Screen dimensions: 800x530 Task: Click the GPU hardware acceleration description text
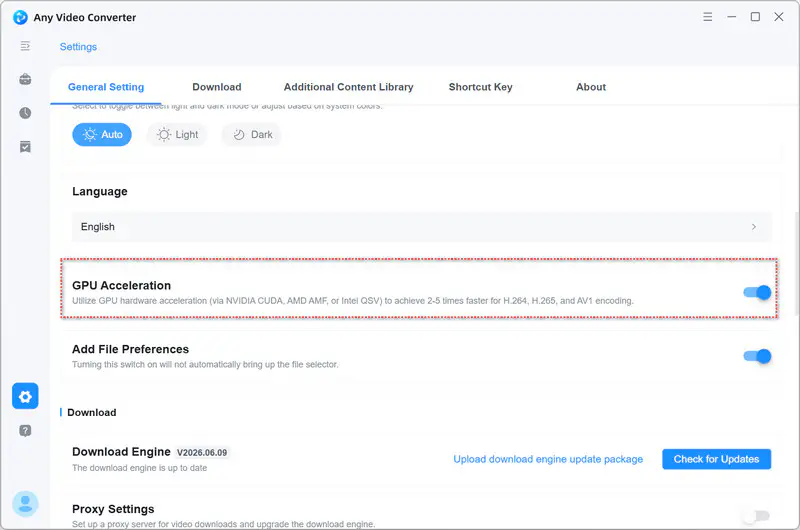pos(353,301)
